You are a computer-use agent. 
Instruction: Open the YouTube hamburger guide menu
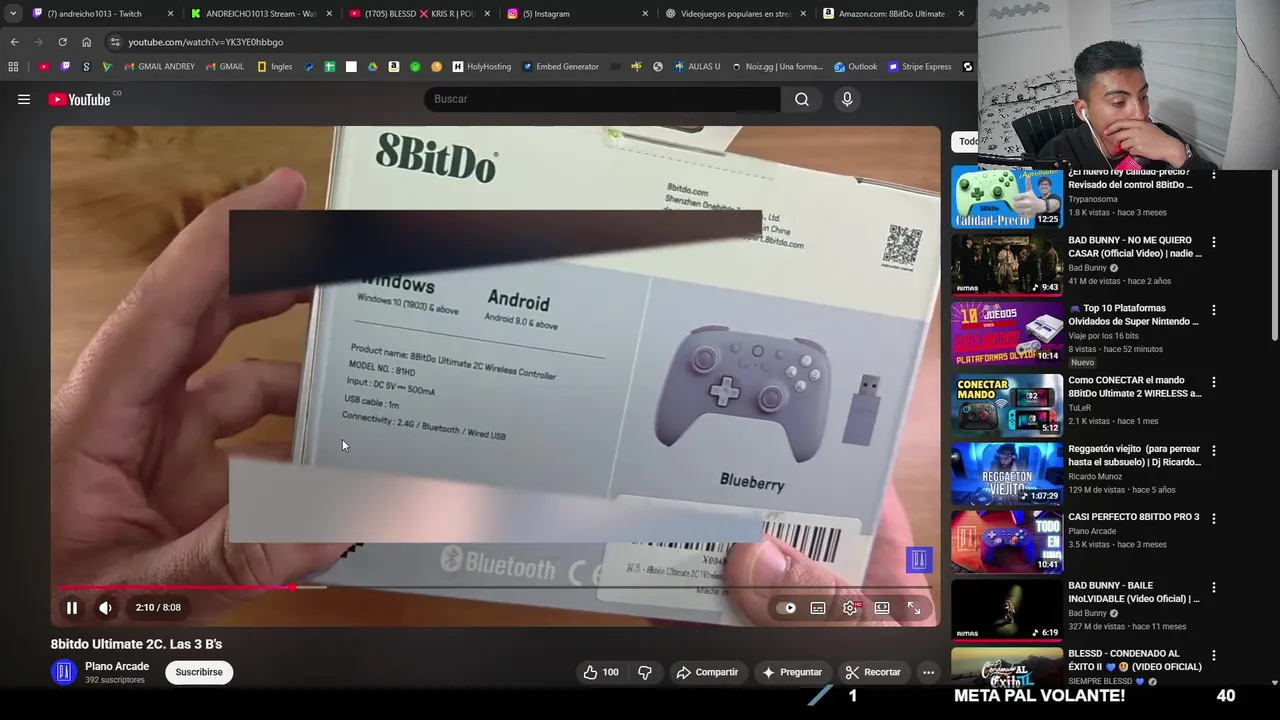tap(24, 99)
